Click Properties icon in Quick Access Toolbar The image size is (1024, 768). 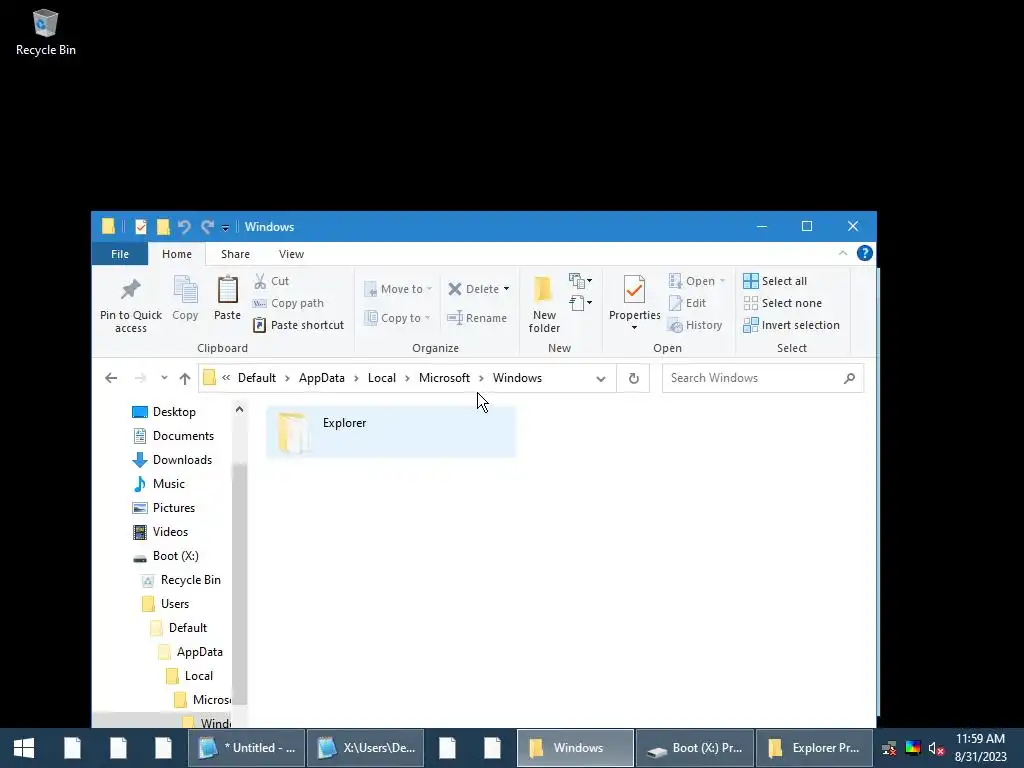click(x=140, y=227)
